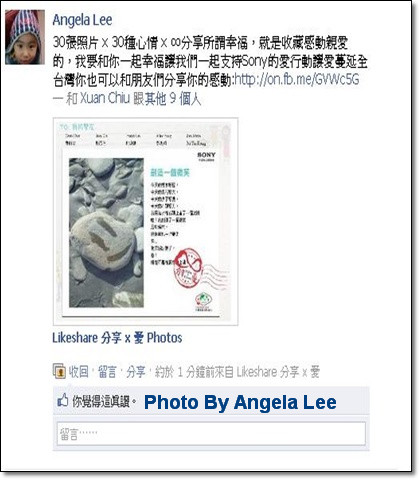Open Angela Lee's profile picture
Screen dimensions: 420x480
[x=25, y=37]
